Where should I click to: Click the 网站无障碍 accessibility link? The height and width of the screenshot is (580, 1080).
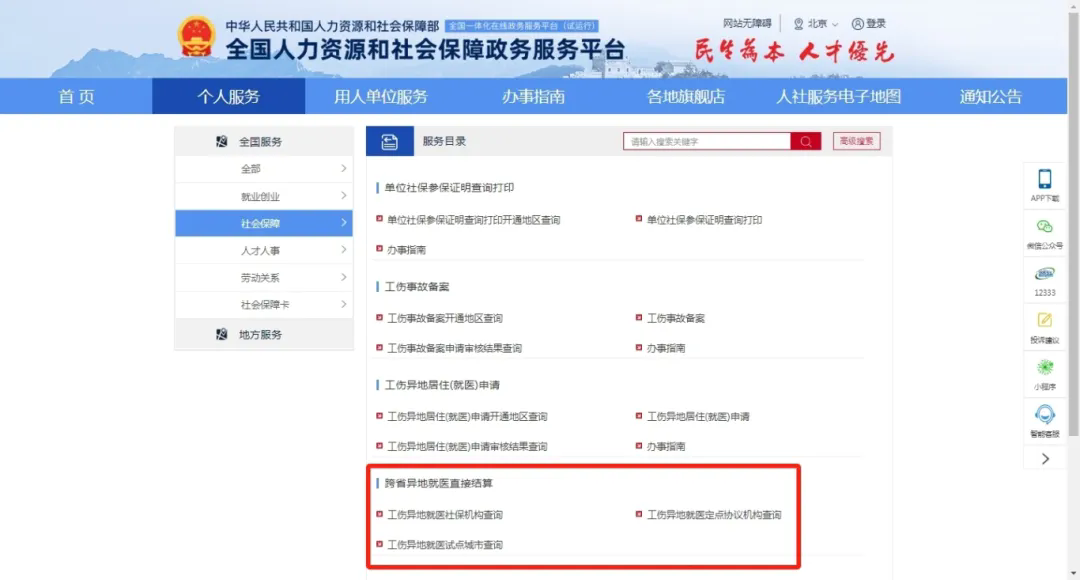[x=747, y=23]
